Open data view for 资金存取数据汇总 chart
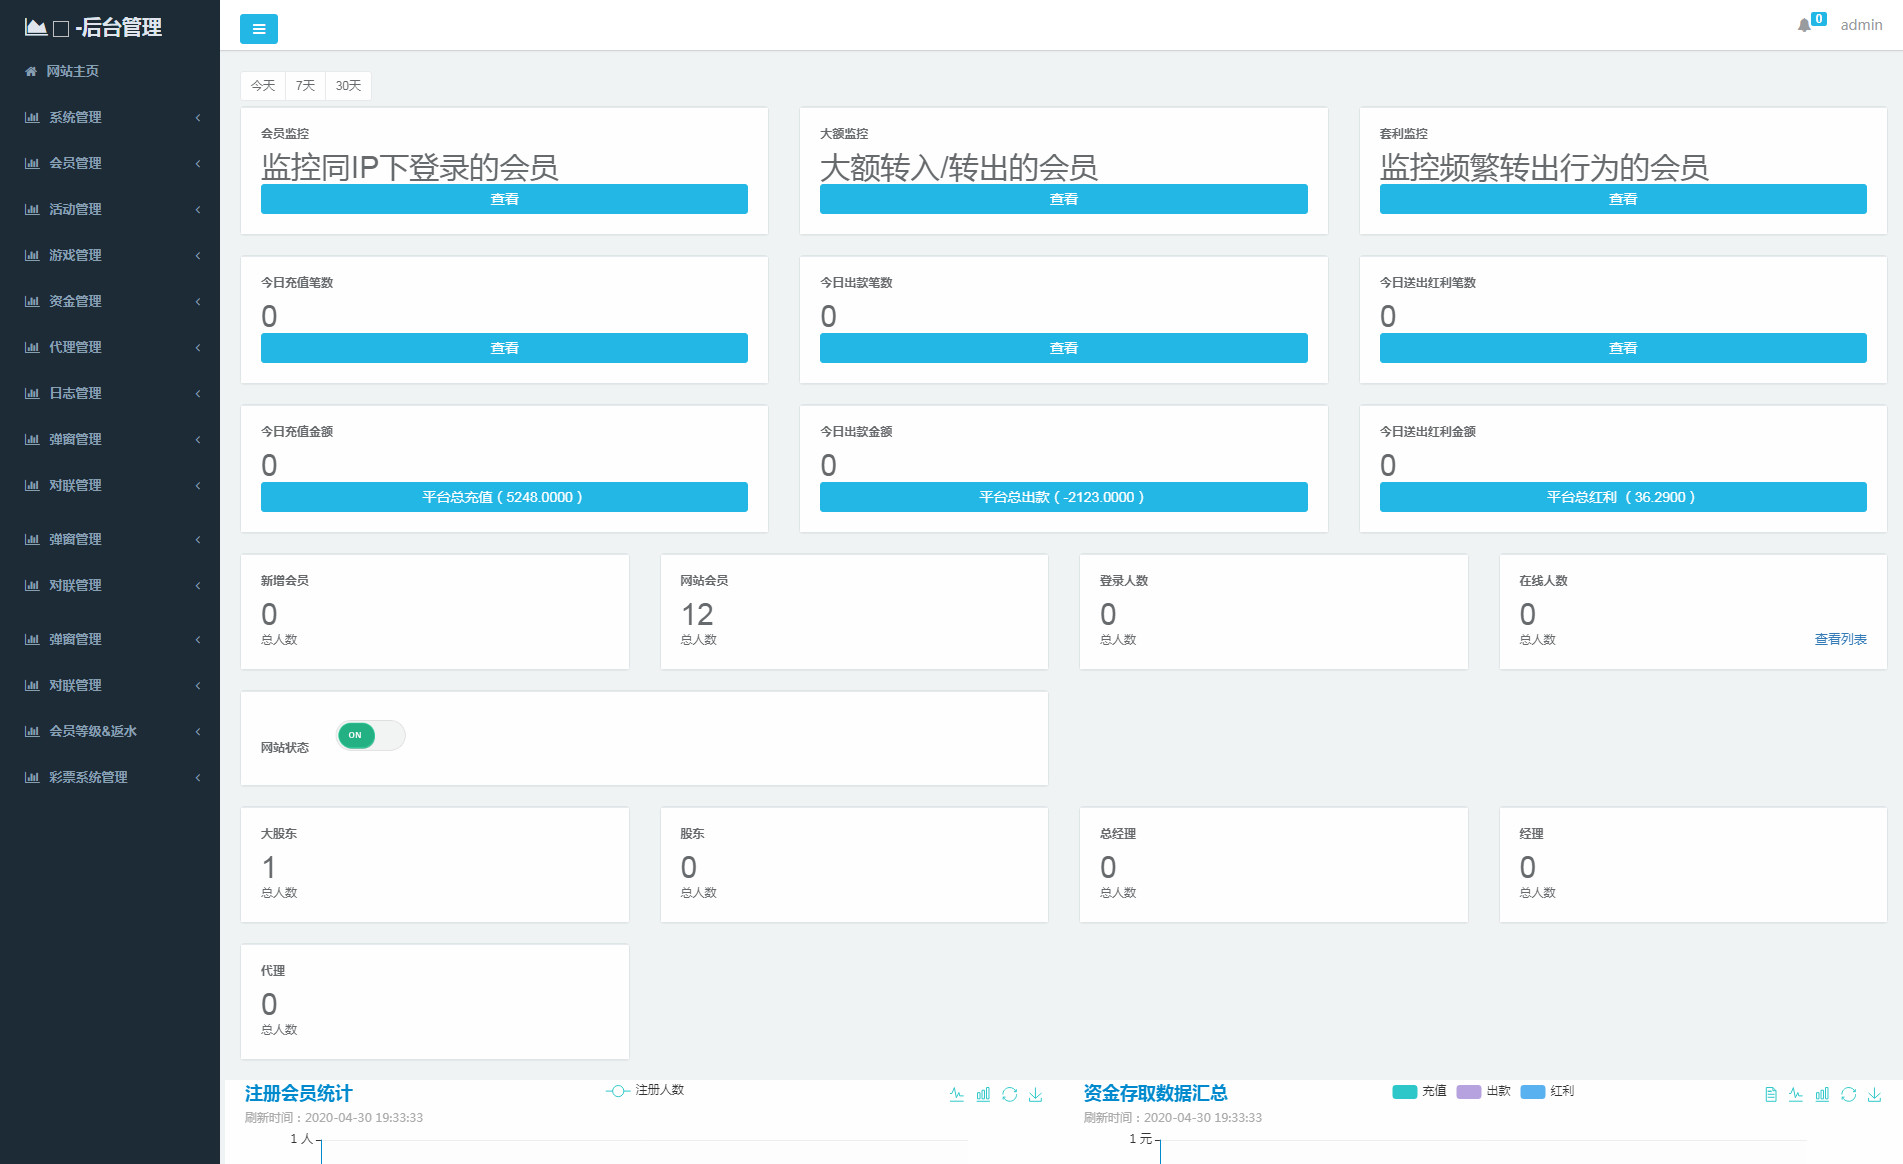Viewport: 1903px width, 1164px height. point(1771,1094)
